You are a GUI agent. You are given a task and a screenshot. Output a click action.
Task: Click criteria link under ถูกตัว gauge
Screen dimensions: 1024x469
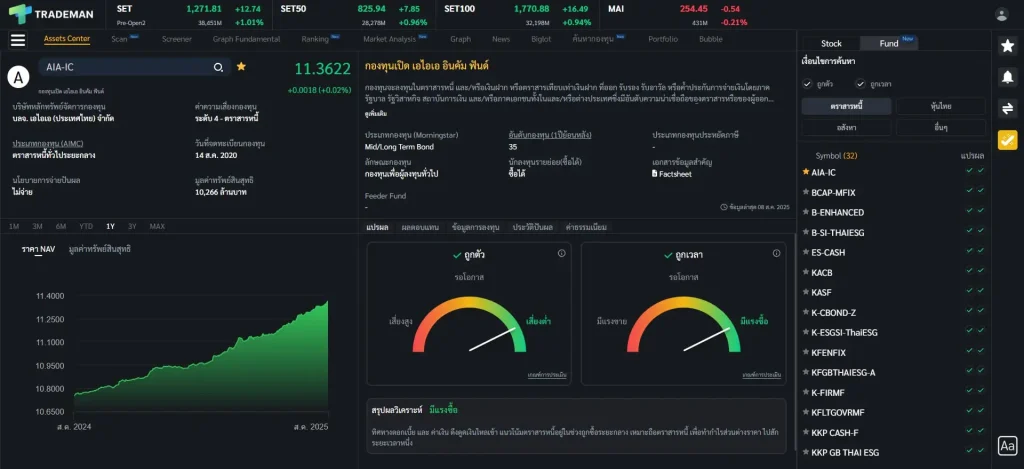pos(547,375)
